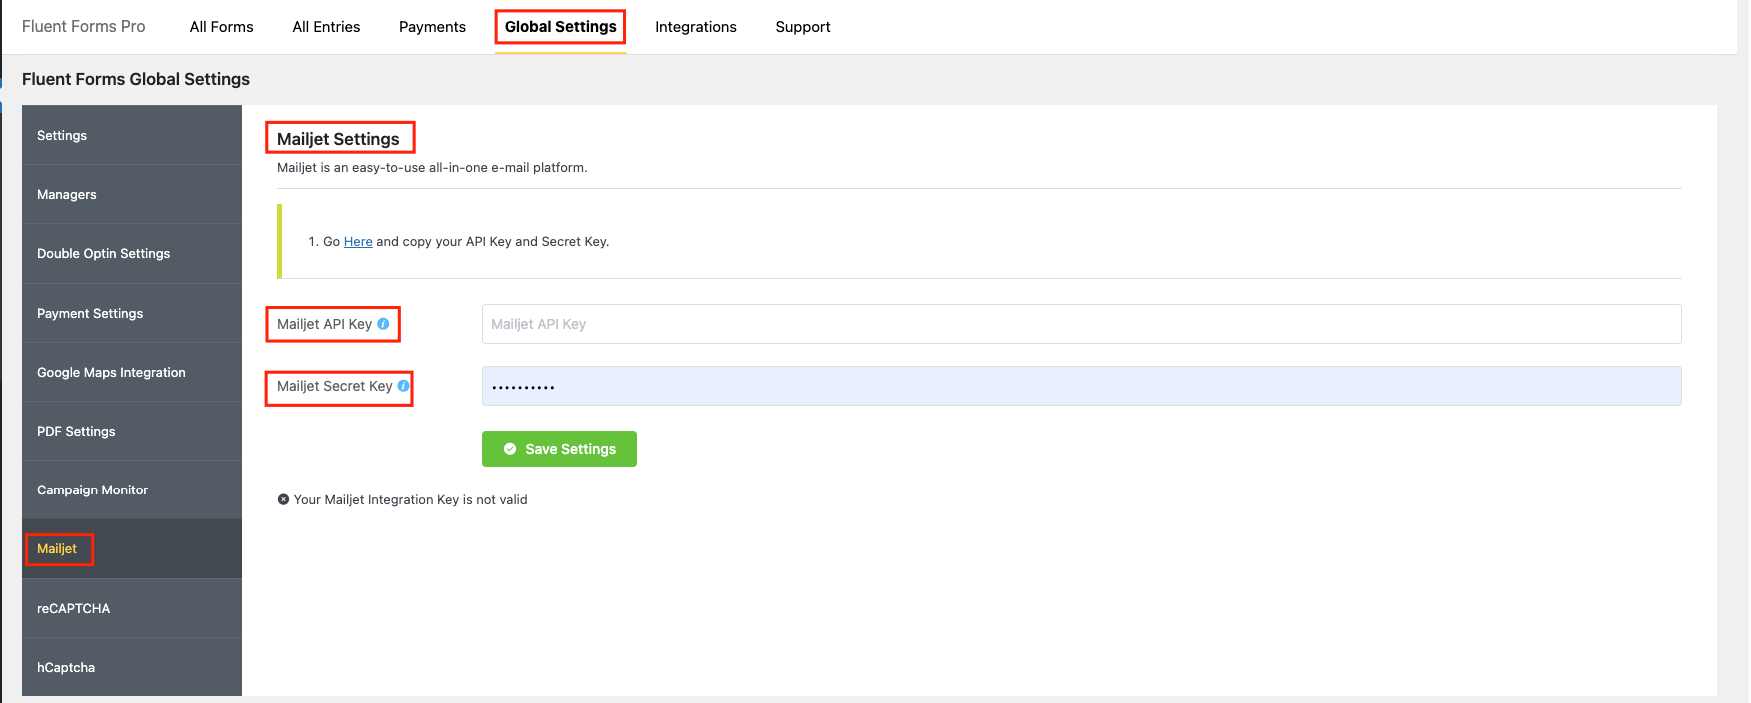Click the Mailjet Secret Key info icon
Viewport: 1751px width, 703px height.
point(403,386)
